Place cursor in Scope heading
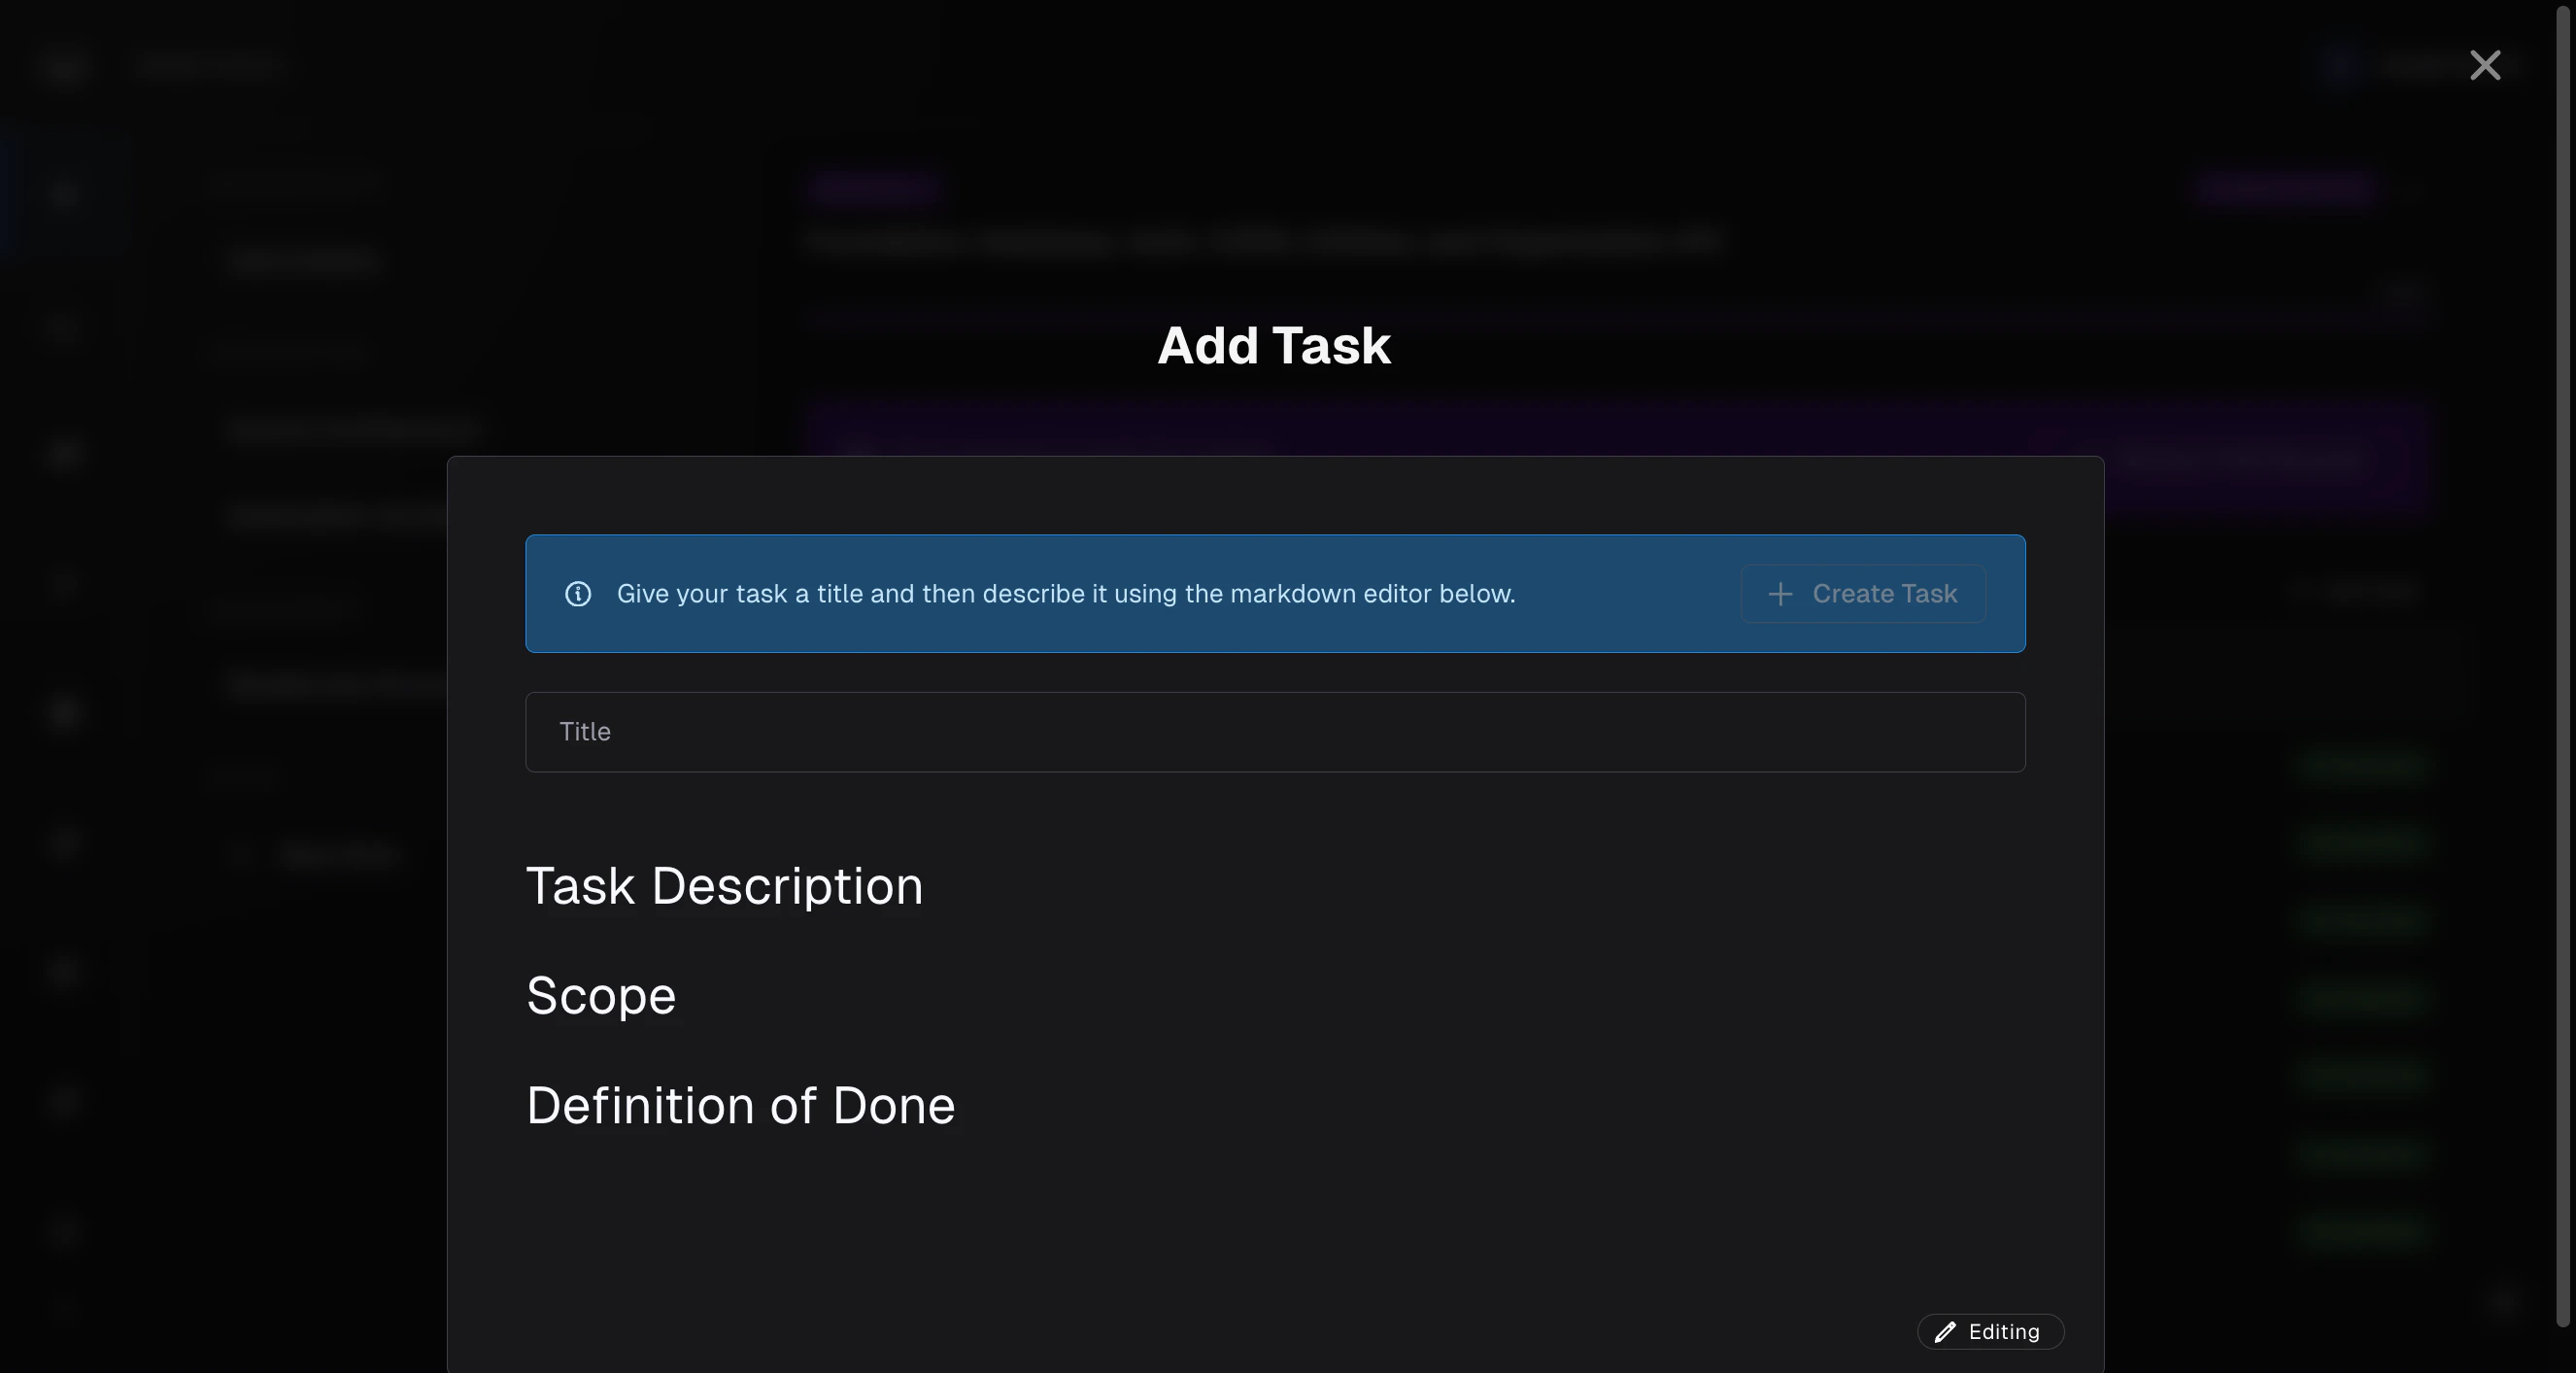 coord(601,996)
